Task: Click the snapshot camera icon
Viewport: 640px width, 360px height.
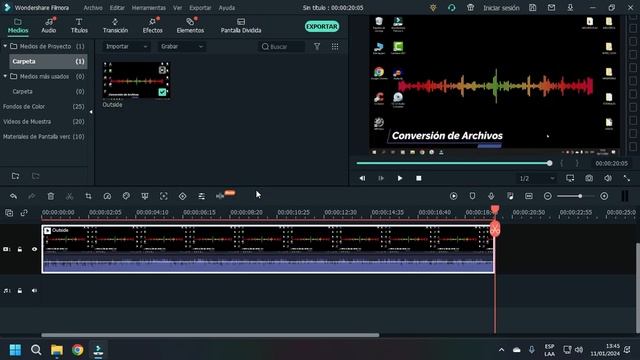Action: tap(589, 178)
